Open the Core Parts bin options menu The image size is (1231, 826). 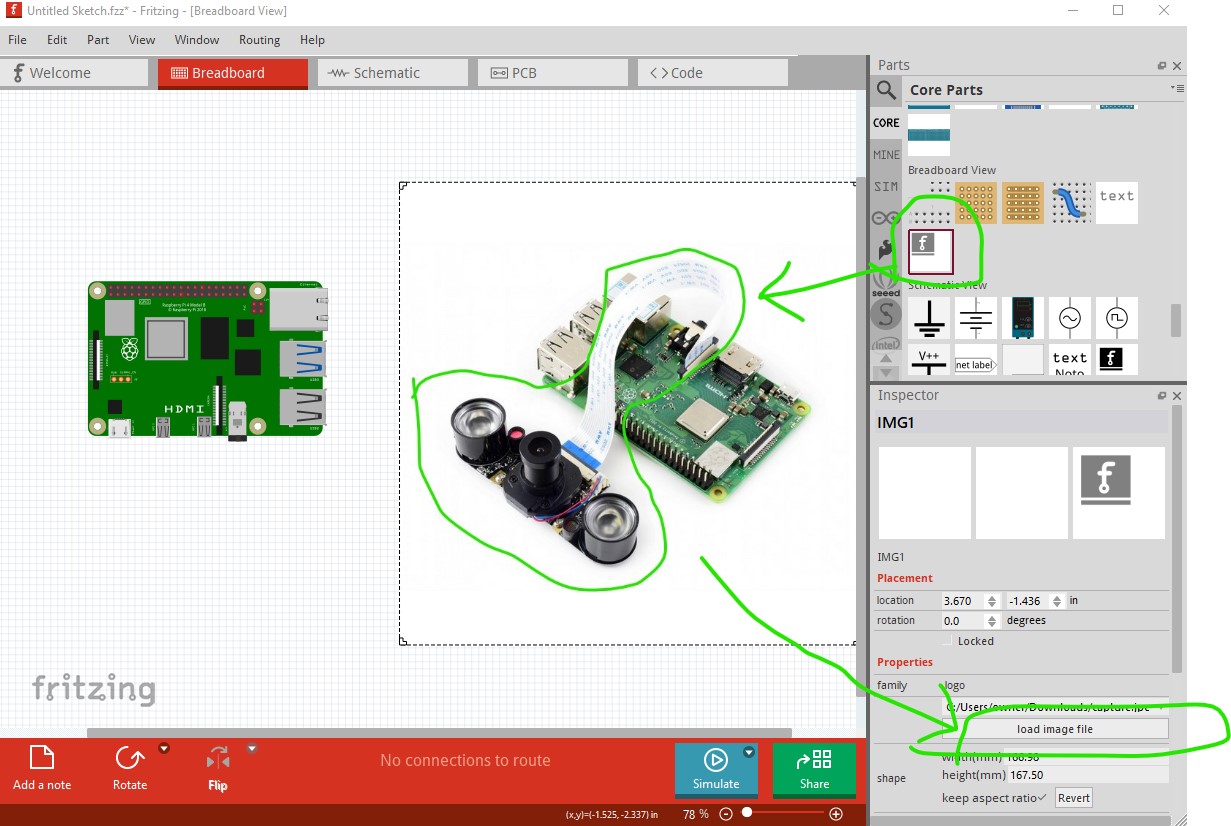pos(1176,89)
